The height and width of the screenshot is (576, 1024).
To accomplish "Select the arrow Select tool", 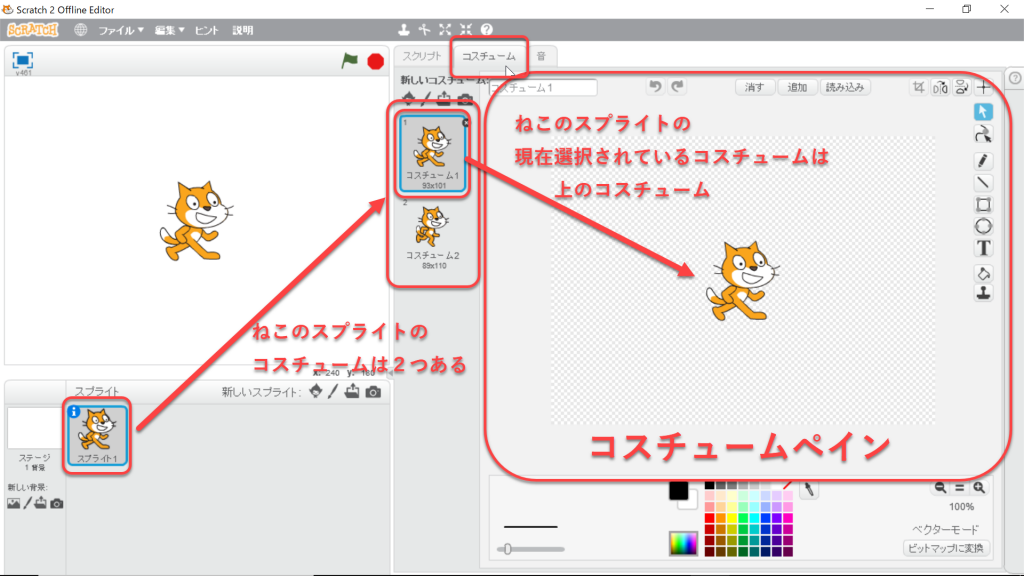I will pyautogui.click(x=983, y=112).
